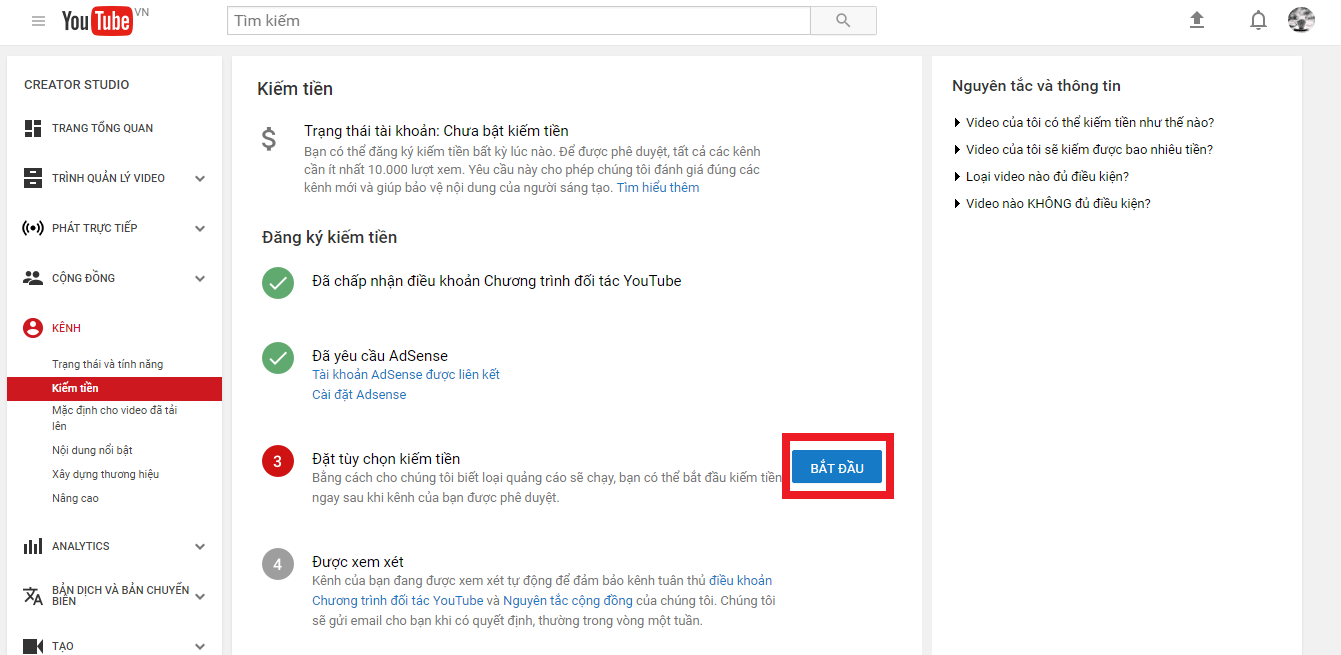Expand Trình quản lý video chevron
Viewport: 1341px width, 655px height.
(200, 179)
